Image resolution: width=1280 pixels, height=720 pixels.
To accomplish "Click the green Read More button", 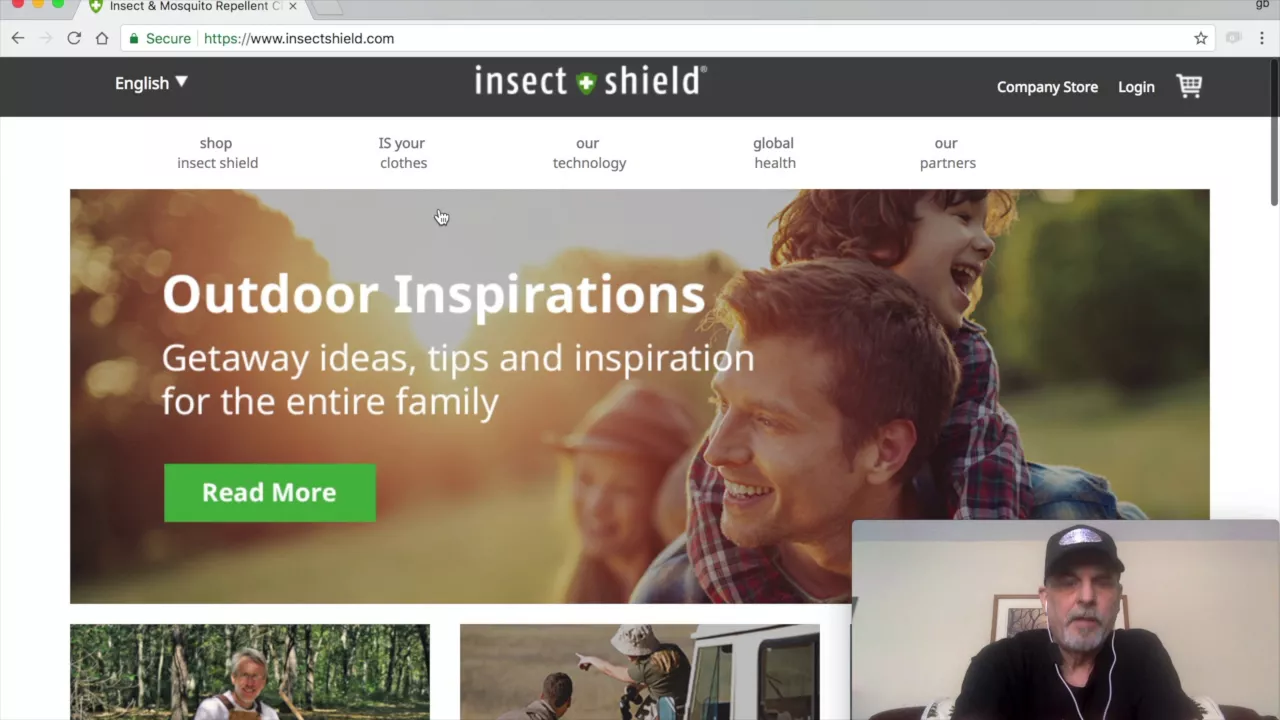I will pyautogui.click(x=270, y=492).
